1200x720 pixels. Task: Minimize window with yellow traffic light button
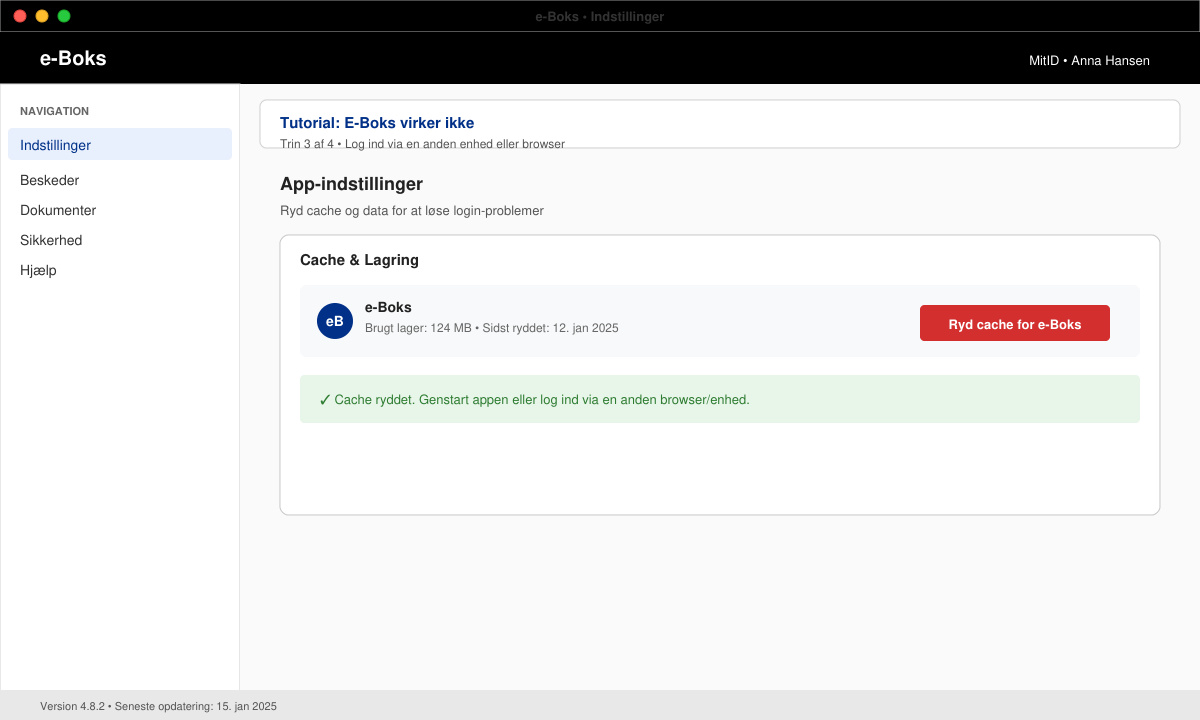coord(42,16)
